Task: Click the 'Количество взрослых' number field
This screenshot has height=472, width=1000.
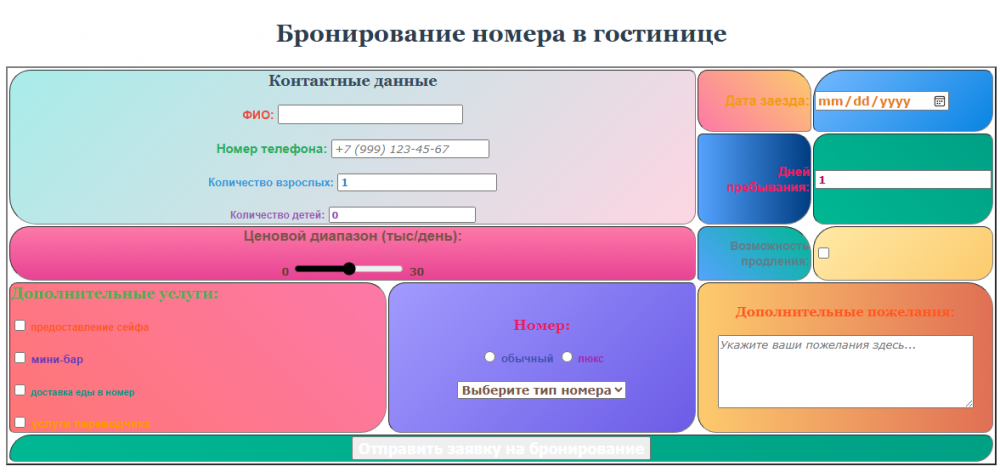Action: point(417,182)
